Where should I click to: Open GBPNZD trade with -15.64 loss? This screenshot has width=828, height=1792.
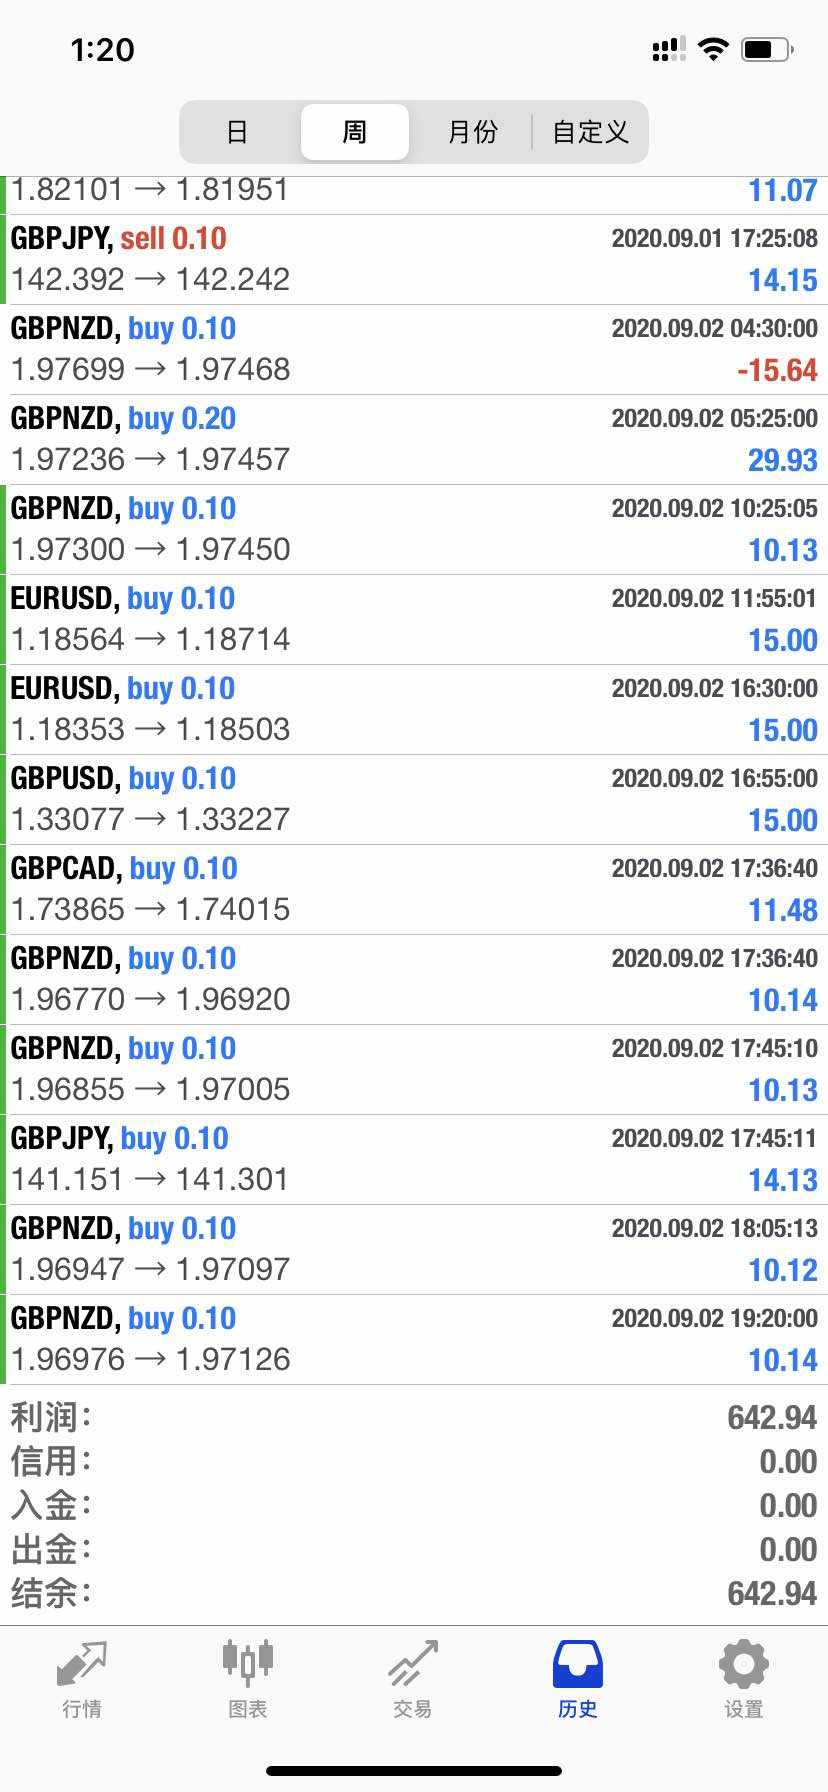414,349
